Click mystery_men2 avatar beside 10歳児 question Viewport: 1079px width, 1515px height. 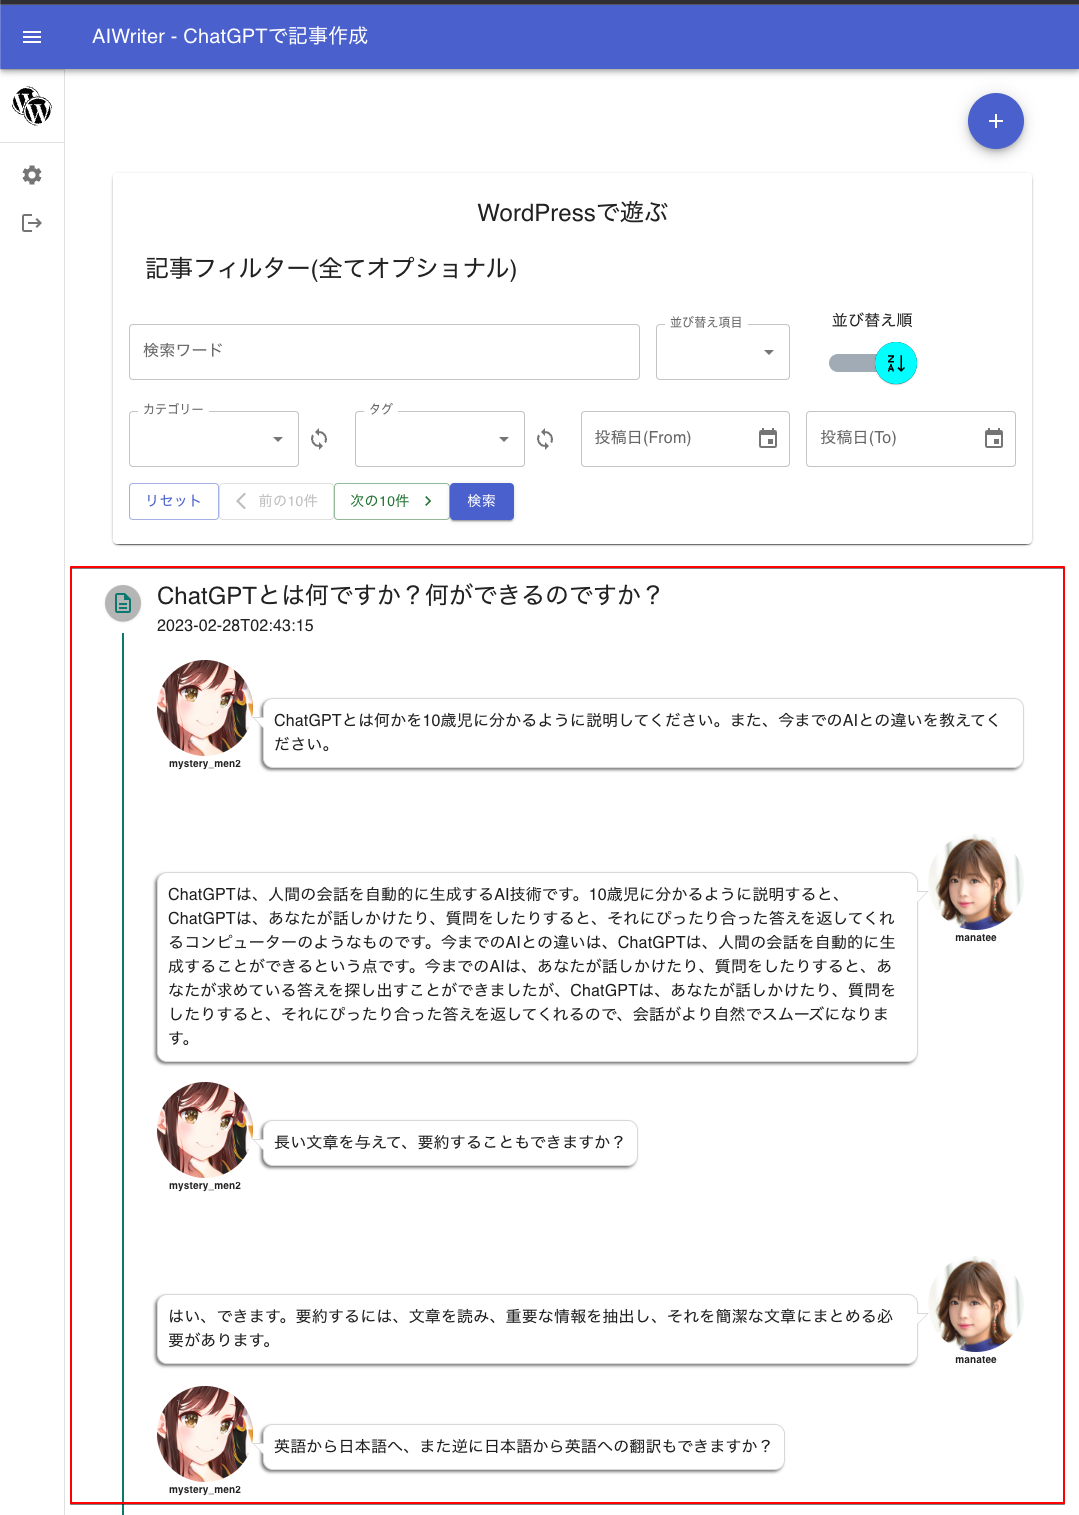205,707
